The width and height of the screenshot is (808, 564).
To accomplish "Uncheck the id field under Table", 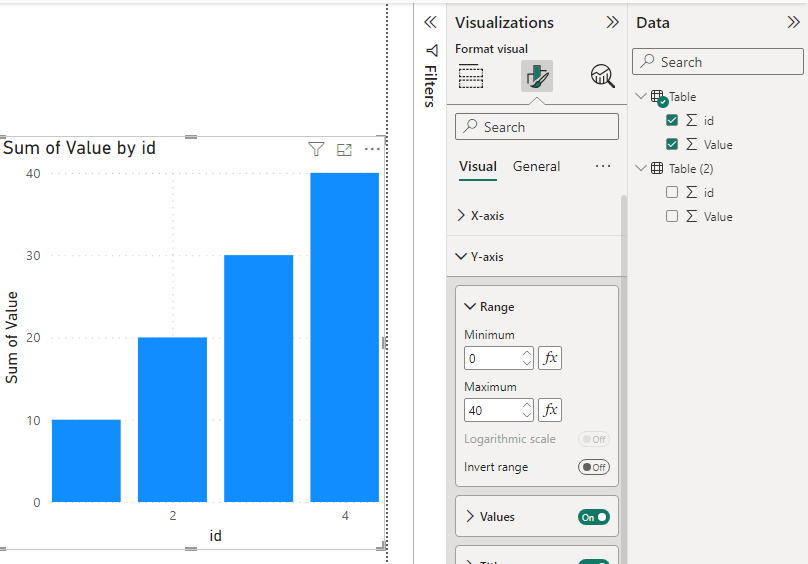I will [x=672, y=120].
